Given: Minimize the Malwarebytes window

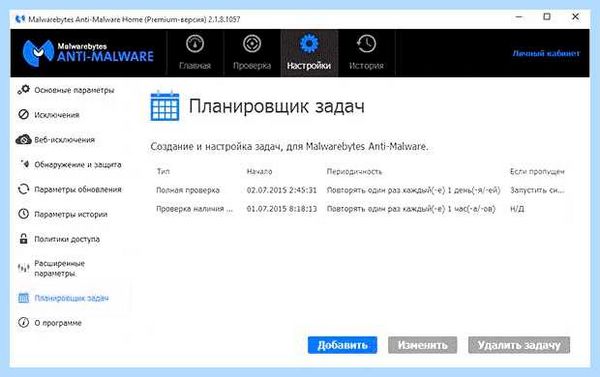Looking at the screenshot, I should point(519,17).
